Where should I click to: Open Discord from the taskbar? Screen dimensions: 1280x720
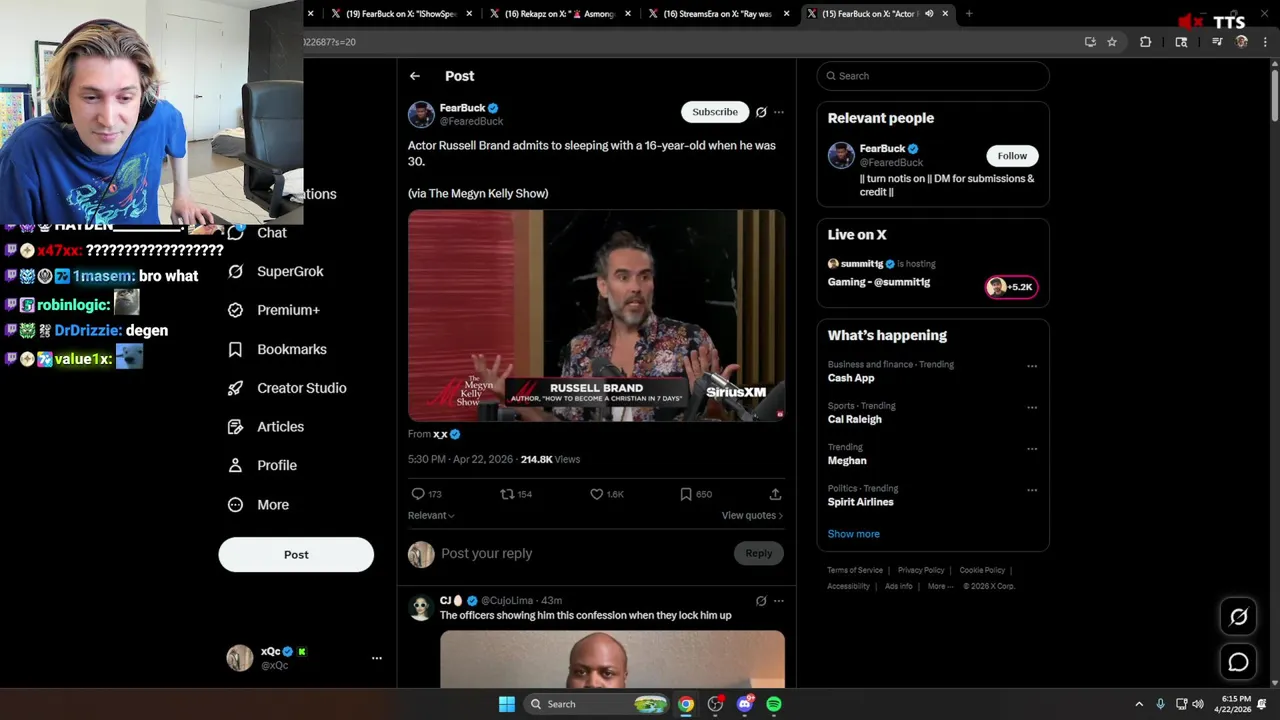[744, 704]
